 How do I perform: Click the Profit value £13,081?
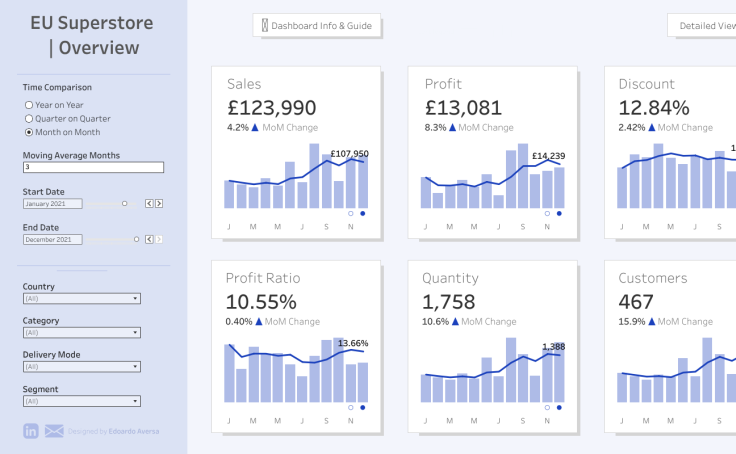click(463, 108)
